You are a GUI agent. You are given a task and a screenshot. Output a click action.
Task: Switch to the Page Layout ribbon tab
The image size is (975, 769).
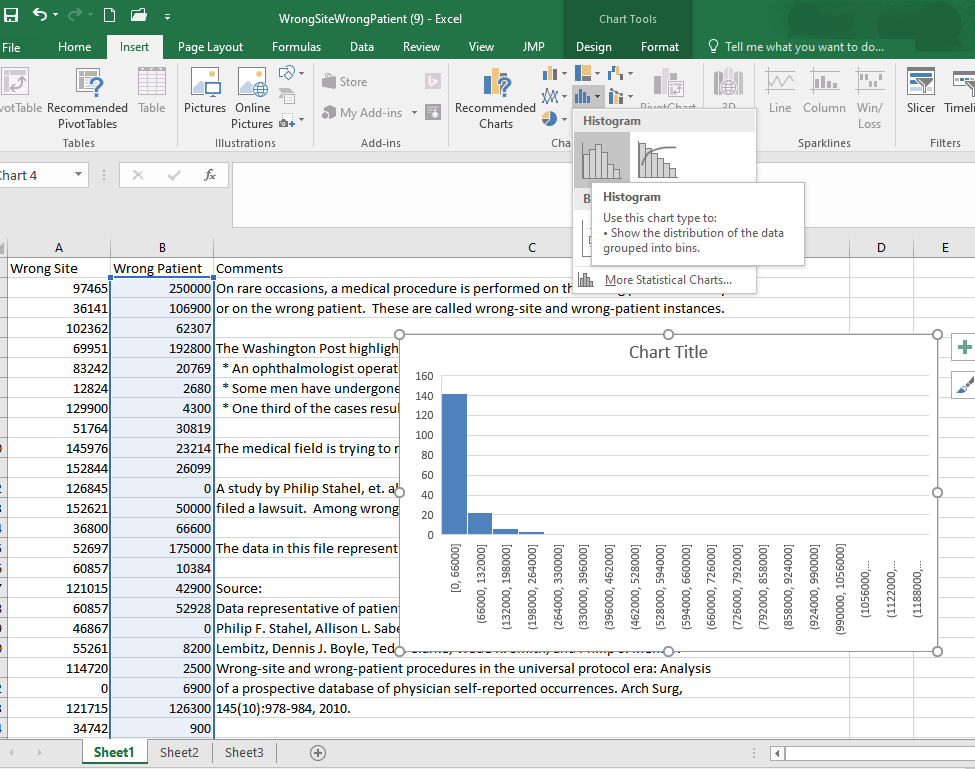(210, 47)
